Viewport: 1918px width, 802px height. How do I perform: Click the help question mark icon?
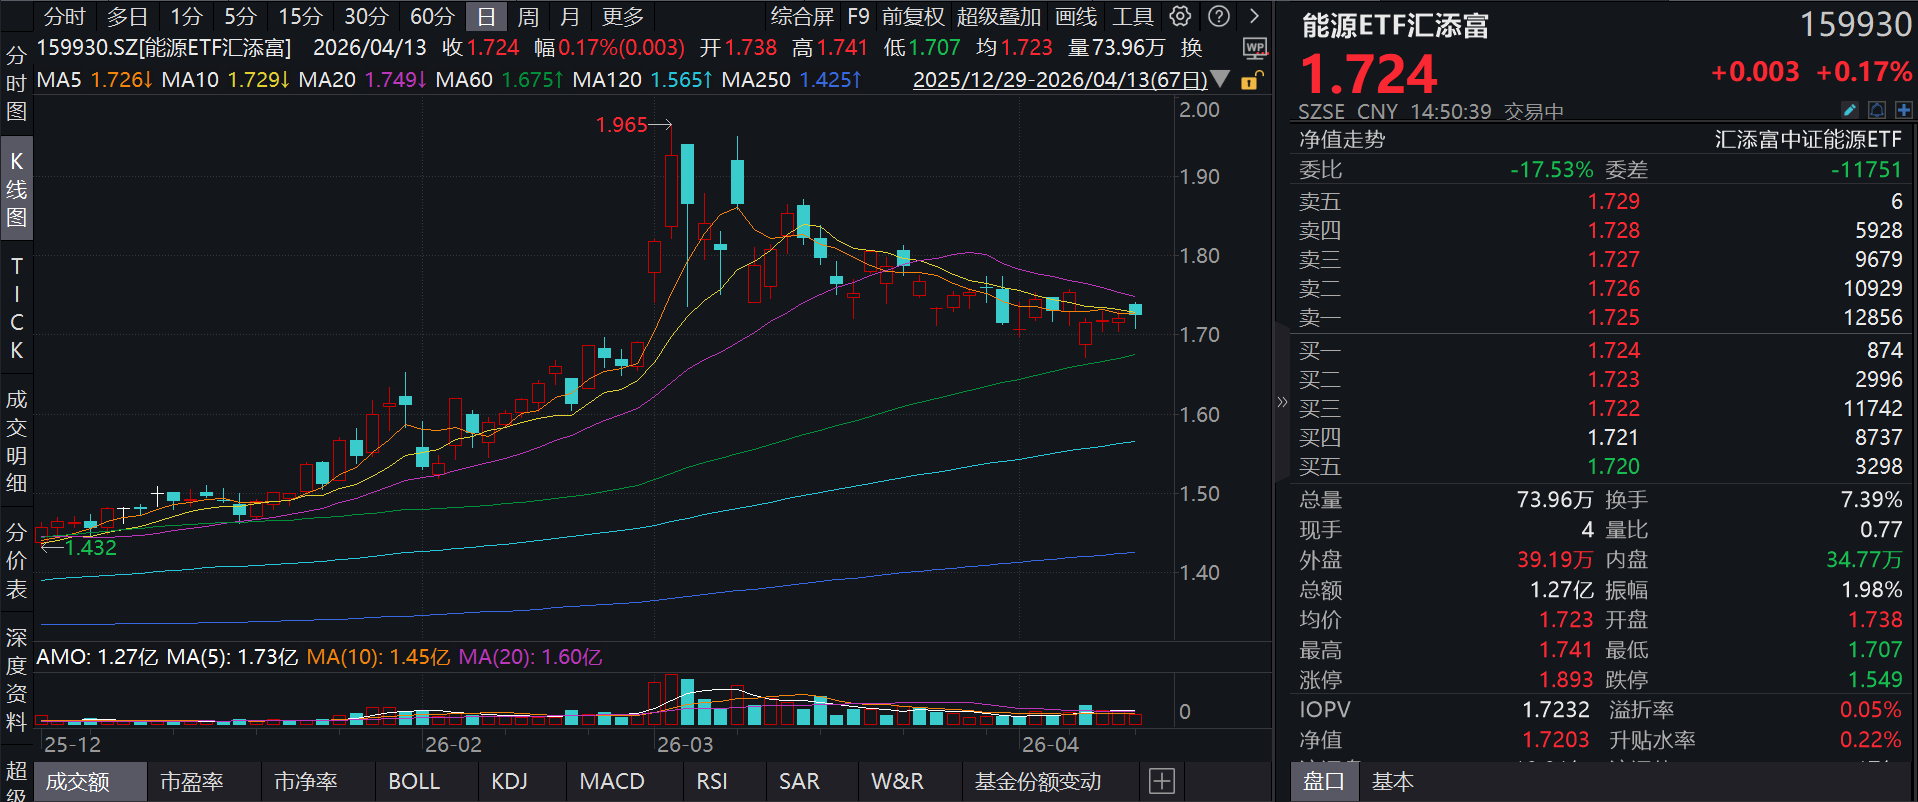1218,16
